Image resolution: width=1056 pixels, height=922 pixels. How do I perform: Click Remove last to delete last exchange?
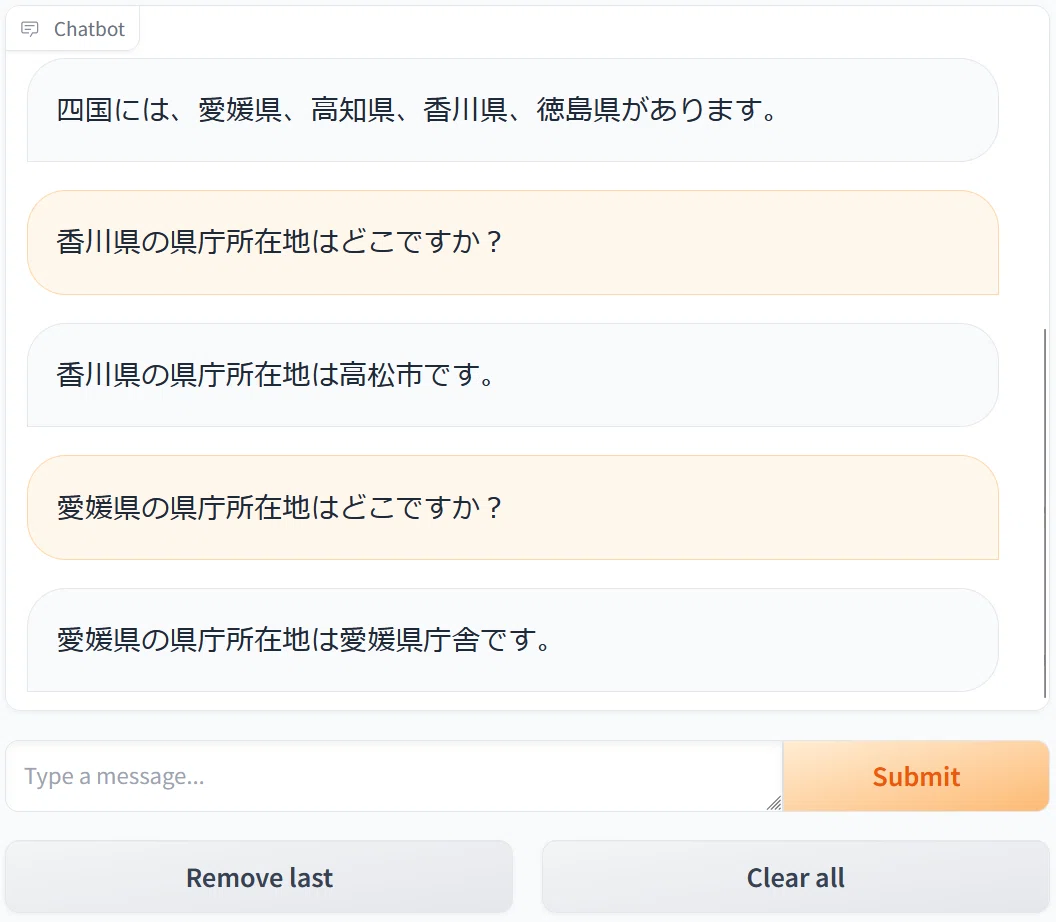pos(259,877)
